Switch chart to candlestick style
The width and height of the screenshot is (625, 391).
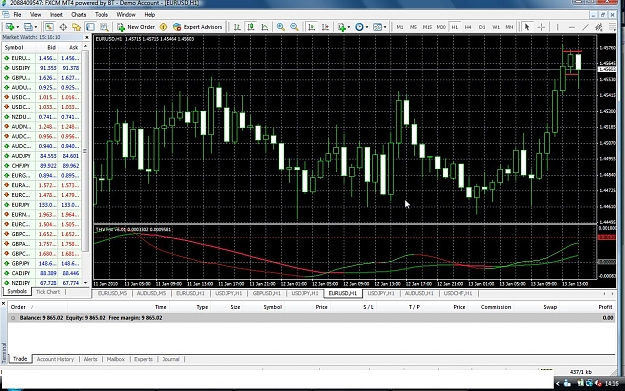[x=251, y=27]
